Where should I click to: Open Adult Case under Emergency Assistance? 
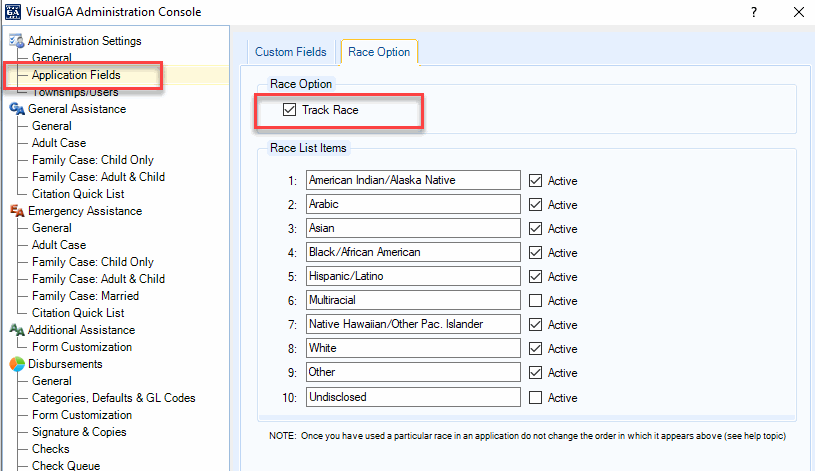click(x=59, y=244)
